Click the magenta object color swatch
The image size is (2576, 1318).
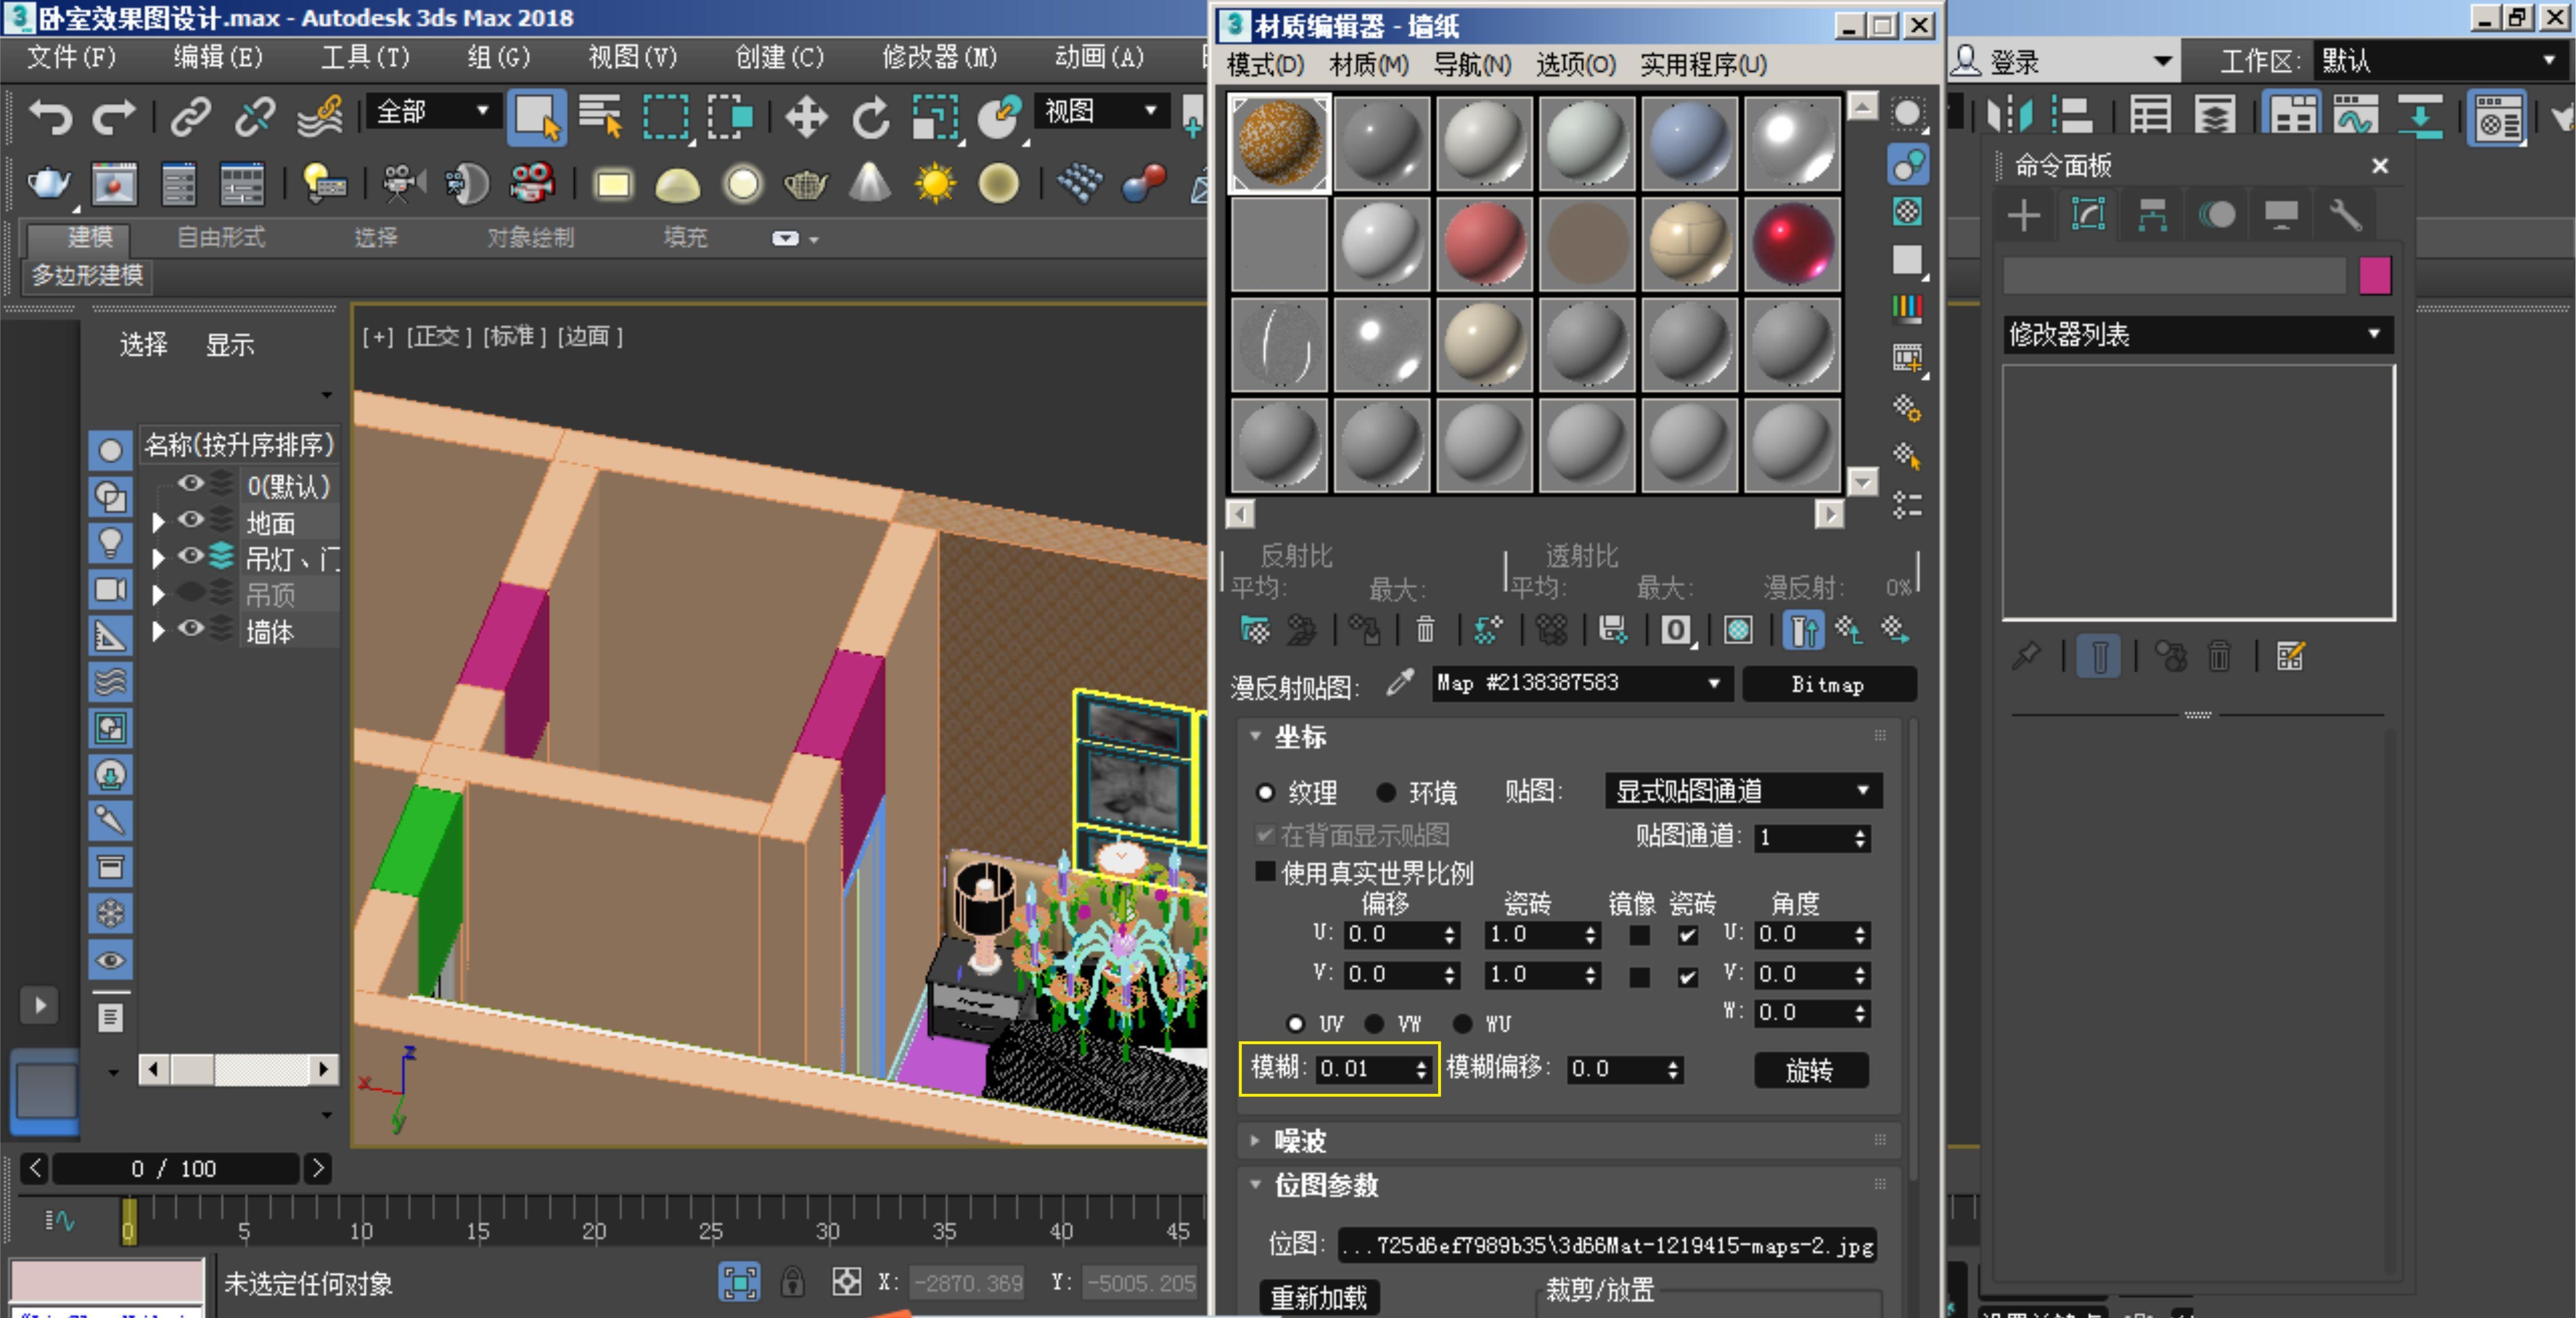[x=2375, y=275]
